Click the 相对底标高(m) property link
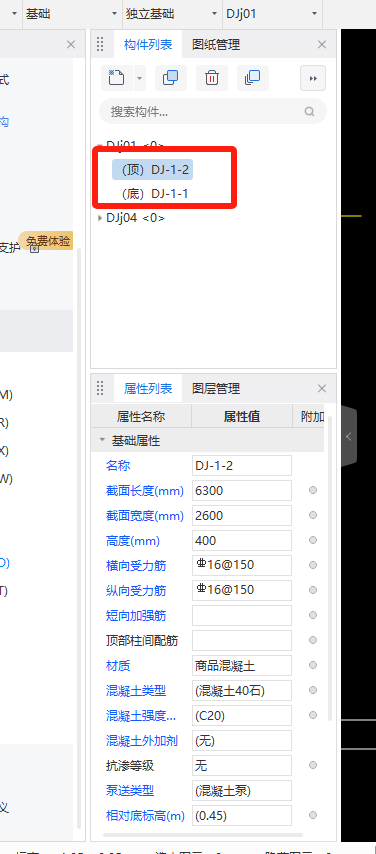376x854 pixels. pos(145,816)
